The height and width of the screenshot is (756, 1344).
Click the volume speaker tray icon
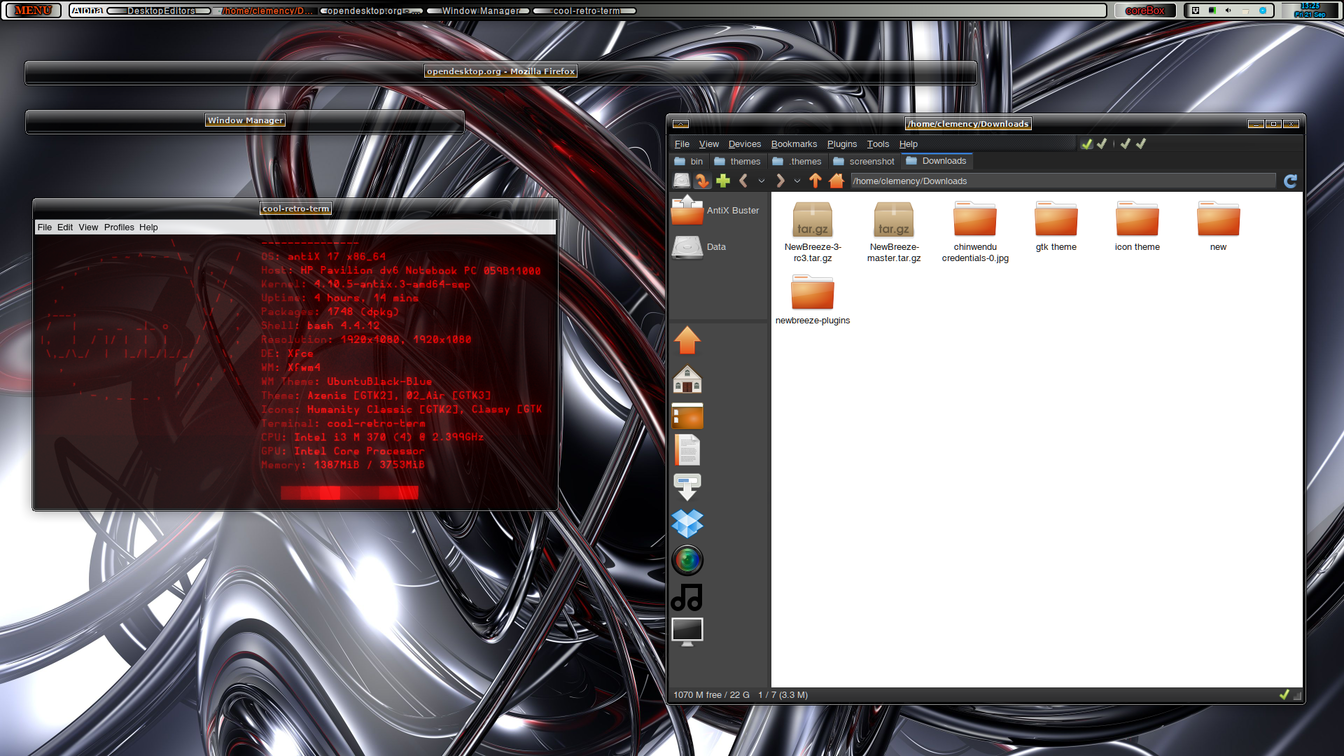[1228, 11]
